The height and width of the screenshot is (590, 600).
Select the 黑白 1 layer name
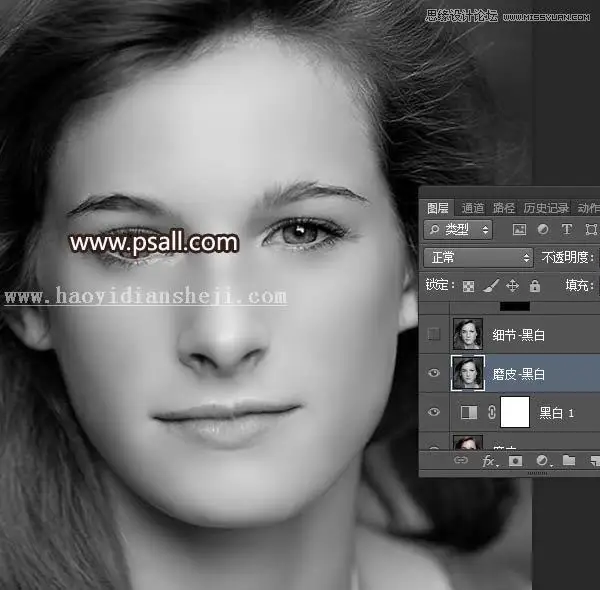click(x=556, y=413)
